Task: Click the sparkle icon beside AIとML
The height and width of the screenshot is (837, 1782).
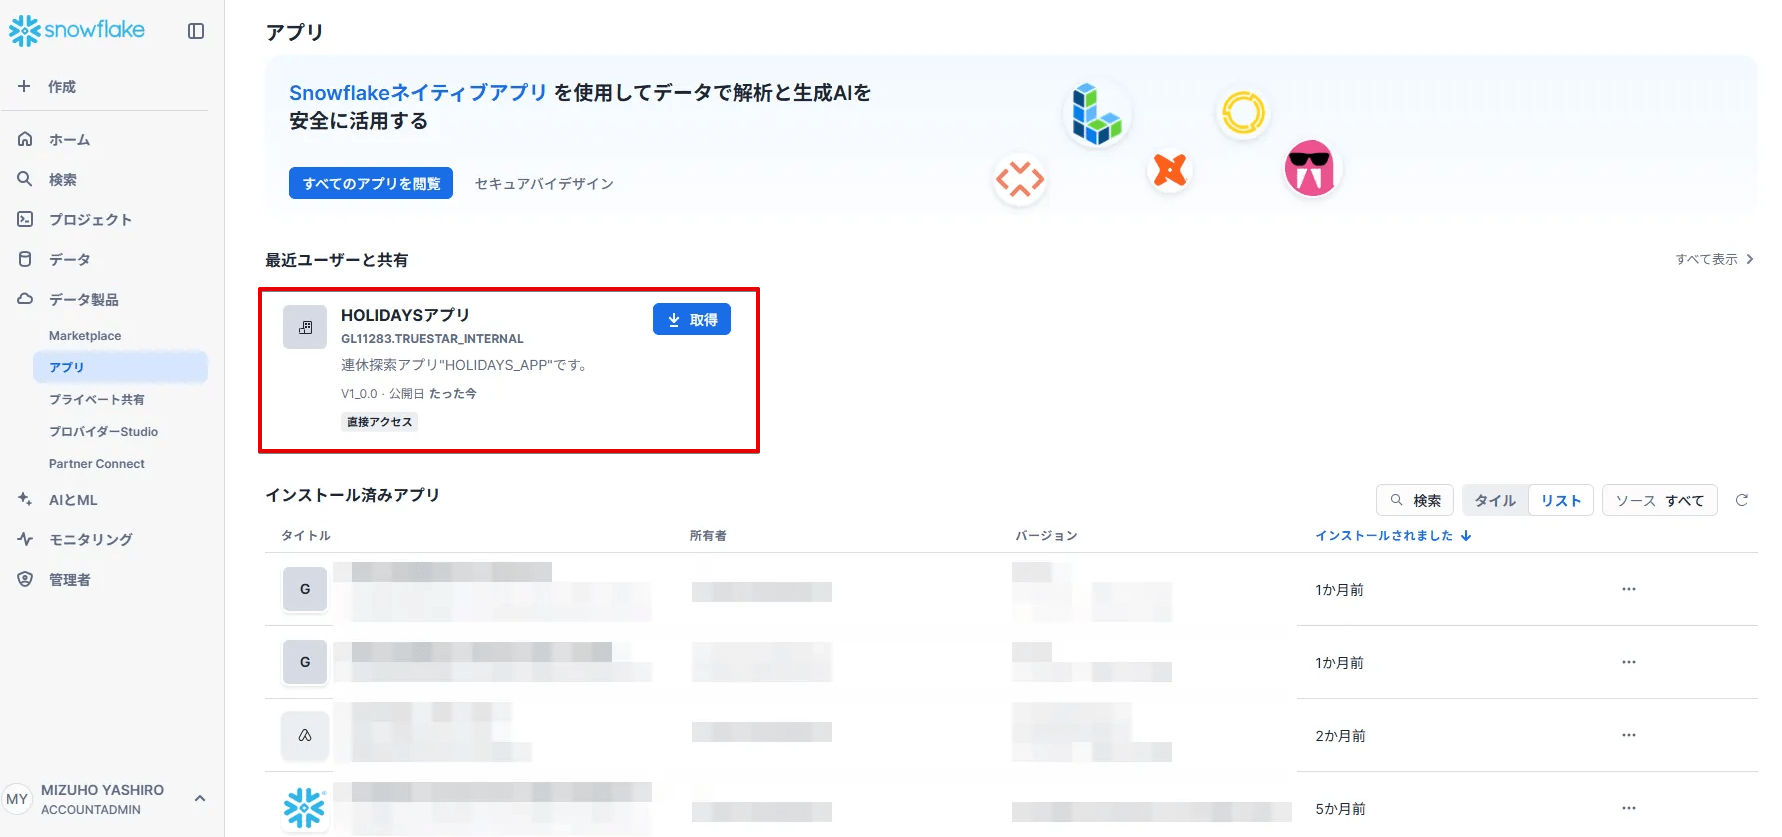Action: click(x=25, y=499)
